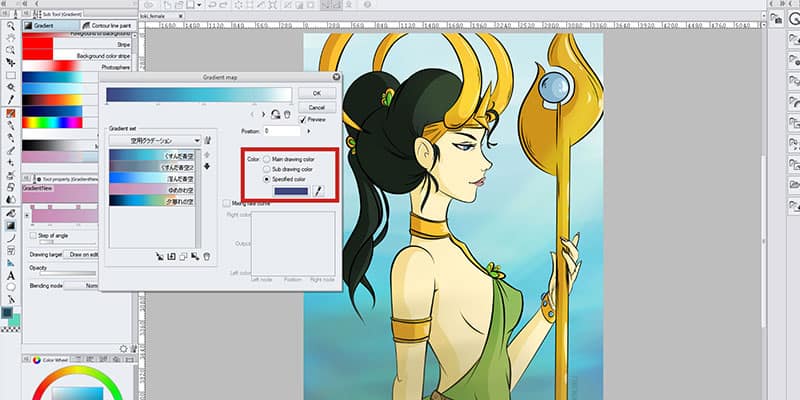Click Sub Tool [Gradient] panel title
The width and height of the screenshot is (800, 400).
coord(63,14)
